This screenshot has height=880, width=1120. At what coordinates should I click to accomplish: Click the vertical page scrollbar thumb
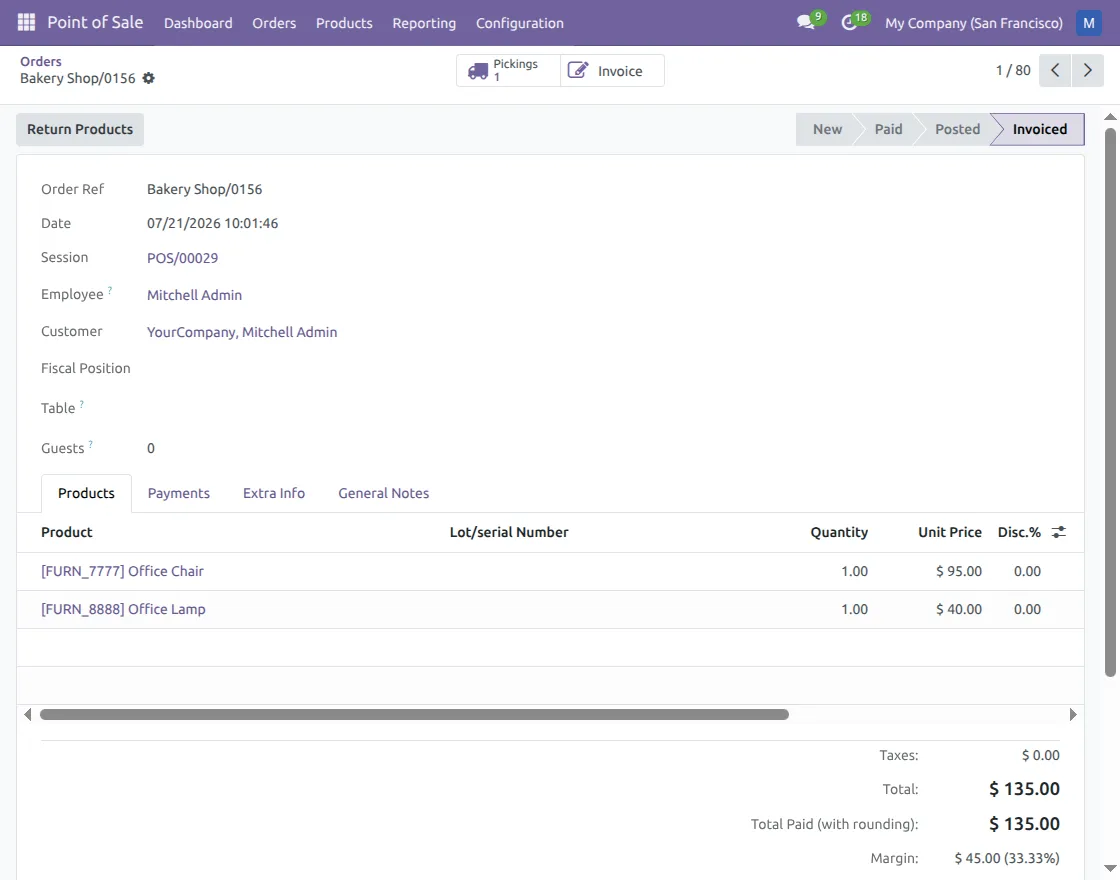[x=1110, y=402]
